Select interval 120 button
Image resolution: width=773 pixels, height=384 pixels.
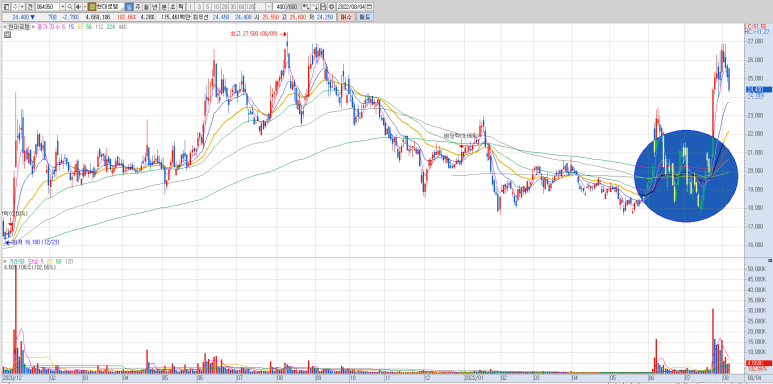[250, 7]
